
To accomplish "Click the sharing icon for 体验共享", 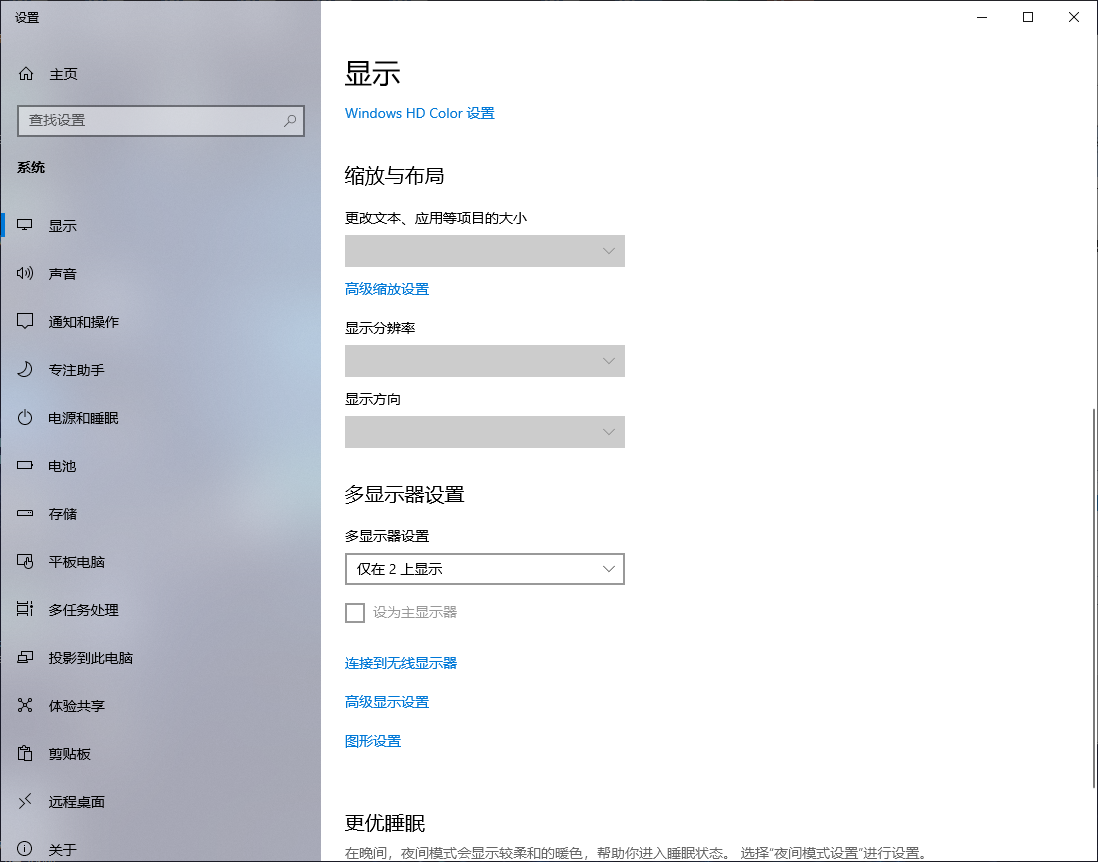I will point(25,705).
